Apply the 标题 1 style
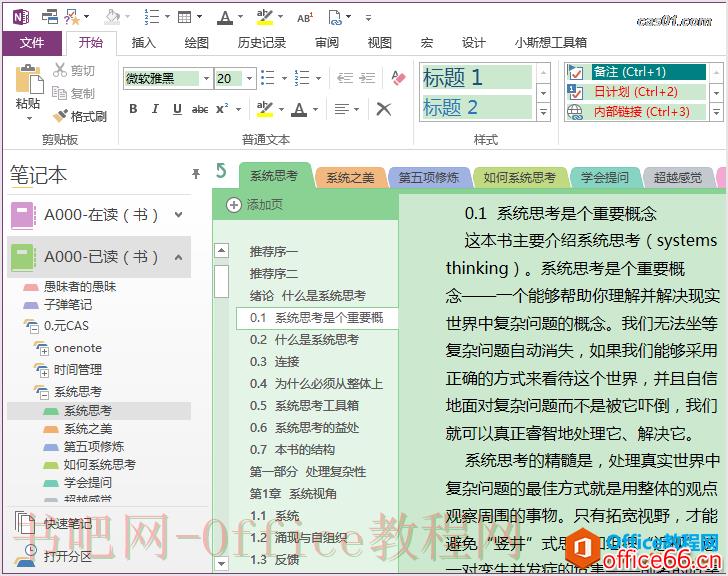The image size is (728, 576). click(477, 77)
